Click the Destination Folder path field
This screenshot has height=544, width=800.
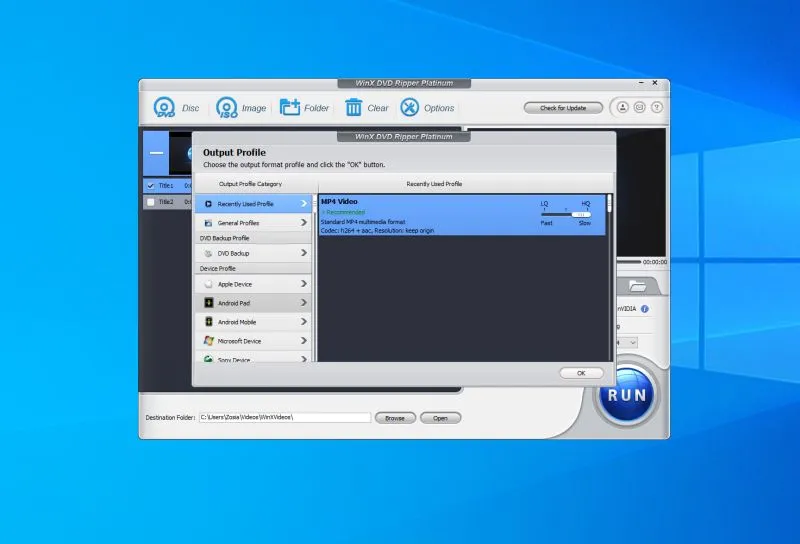click(x=284, y=418)
